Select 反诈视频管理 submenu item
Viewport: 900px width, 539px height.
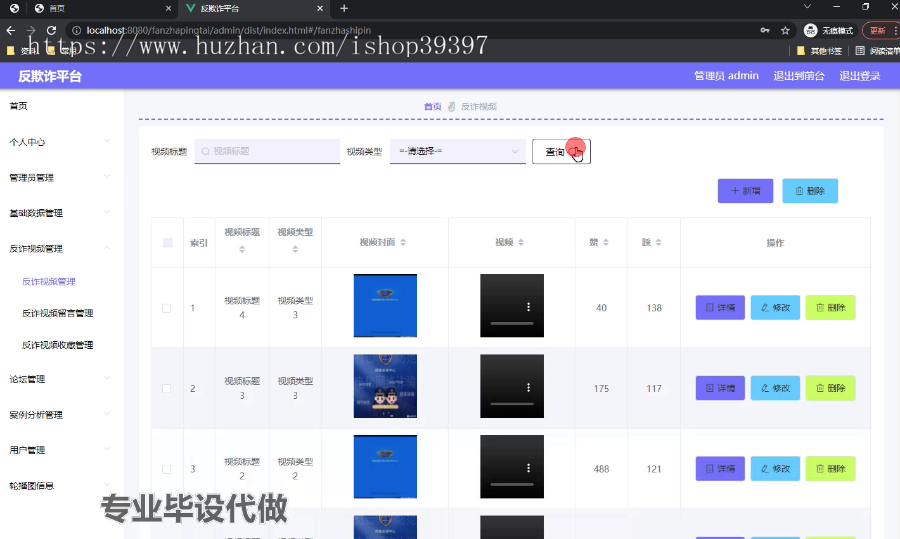pyautogui.click(x=49, y=282)
